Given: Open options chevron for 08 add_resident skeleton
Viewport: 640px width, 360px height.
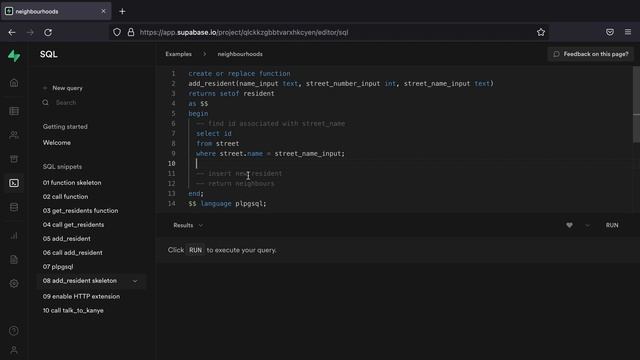Looking at the screenshot, I should [135, 281].
